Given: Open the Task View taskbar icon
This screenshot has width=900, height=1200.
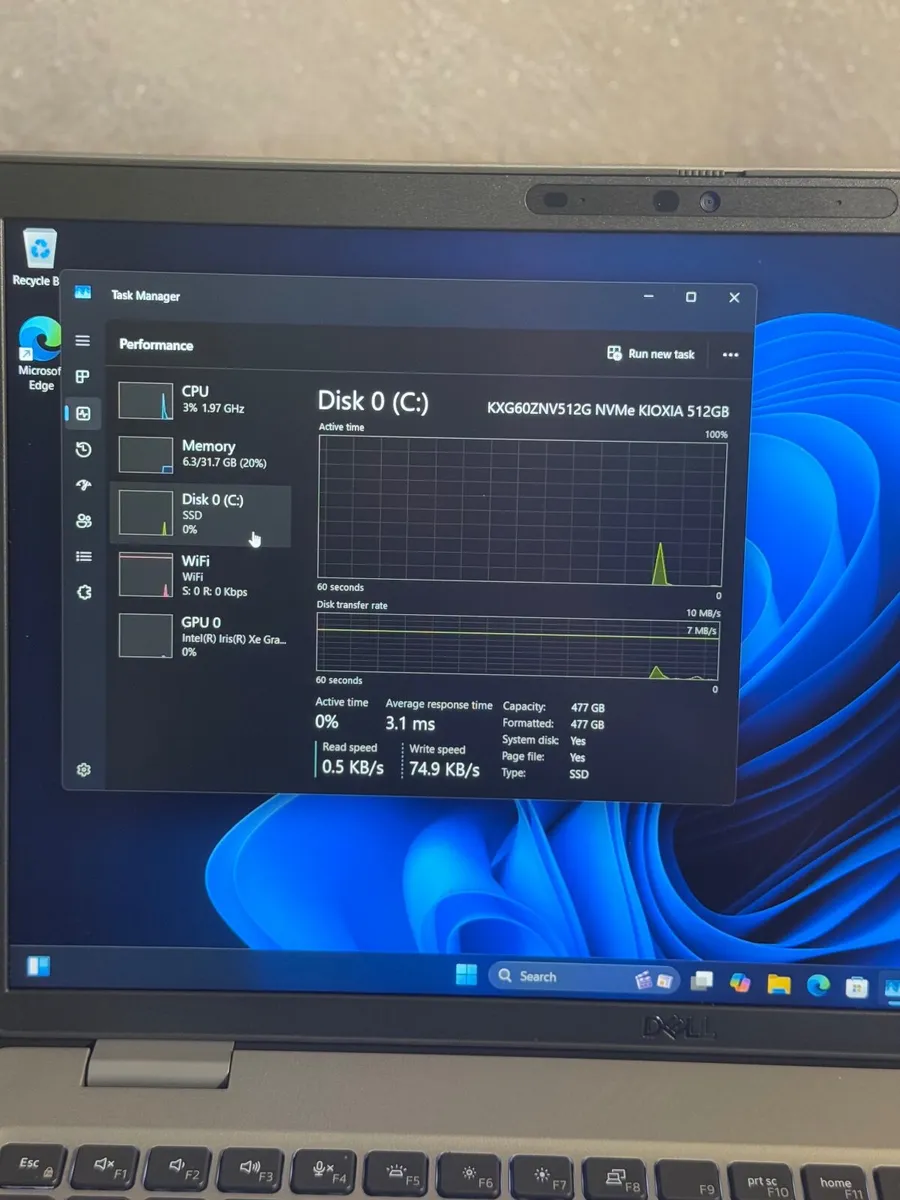Looking at the screenshot, I should (x=702, y=982).
